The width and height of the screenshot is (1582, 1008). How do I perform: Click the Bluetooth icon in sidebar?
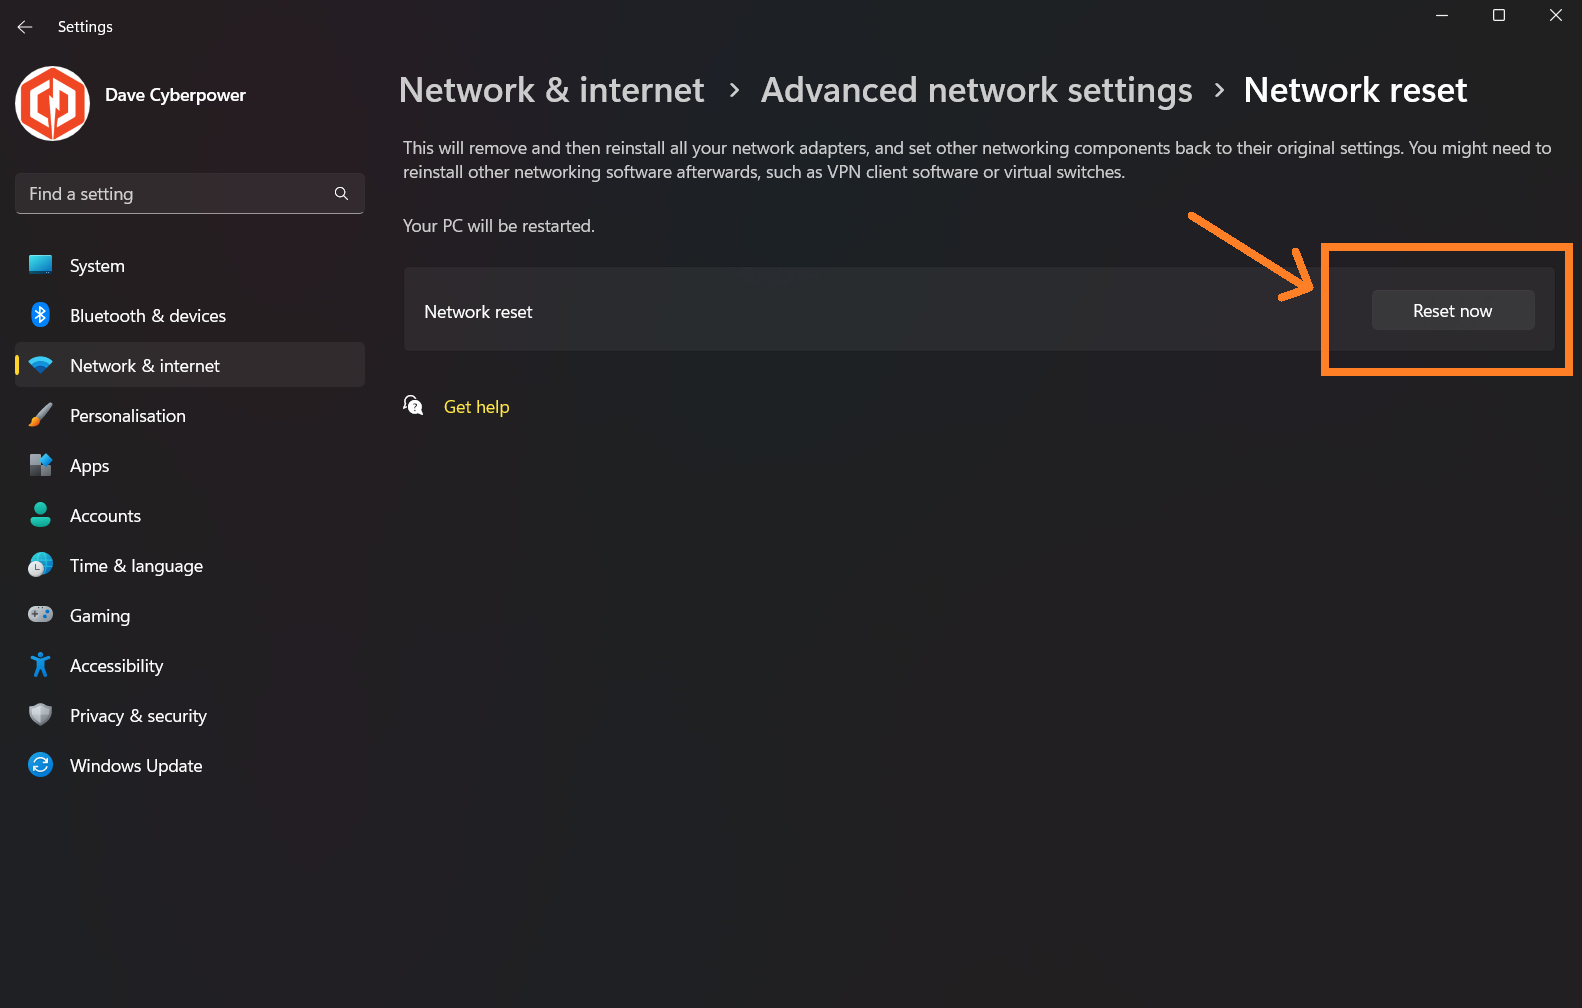click(x=40, y=315)
